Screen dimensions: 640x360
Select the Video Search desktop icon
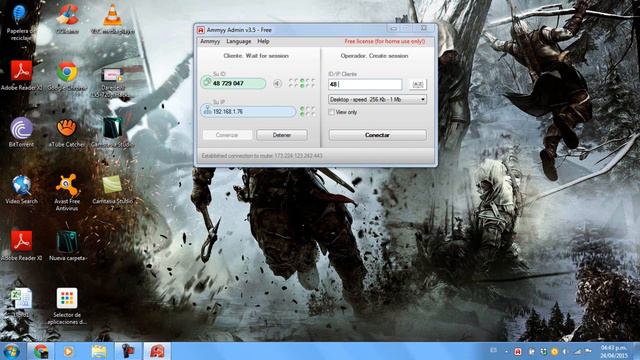(21, 189)
